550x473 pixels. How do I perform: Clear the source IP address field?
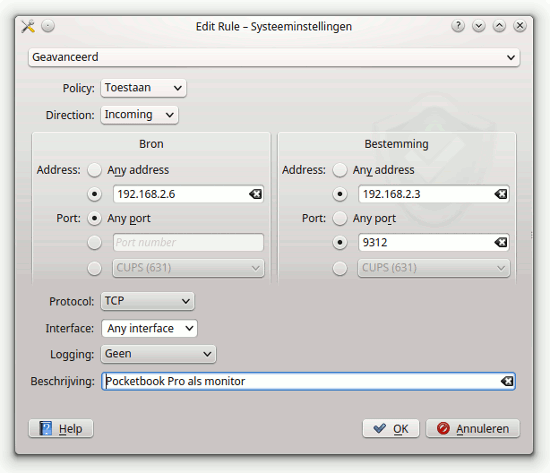pyautogui.click(x=255, y=194)
